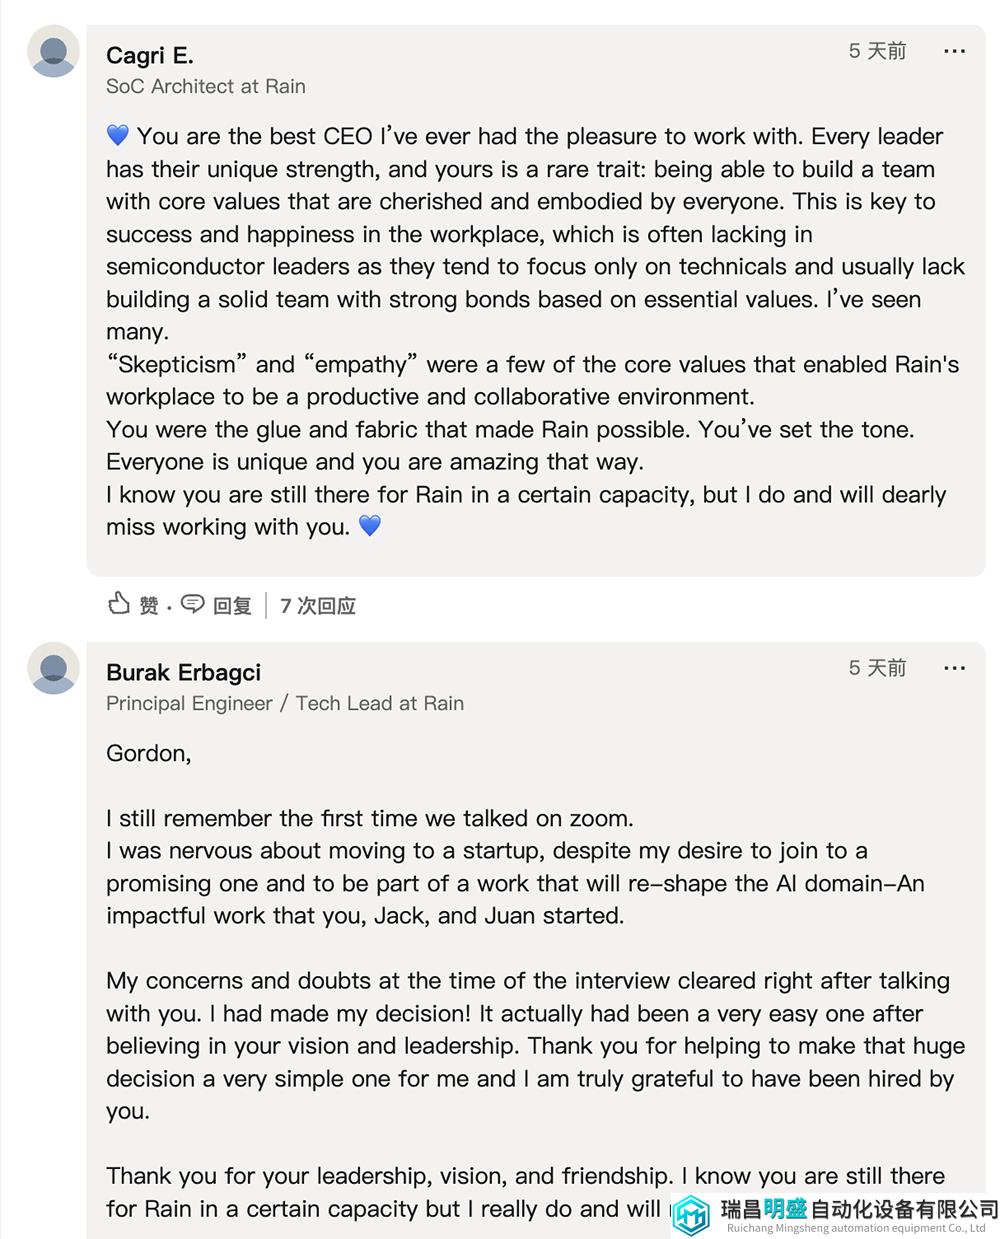Click the Ruichang Mingsheng hexagon logo icon
The width and height of the screenshot is (1000, 1239).
pyautogui.click(x=691, y=1214)
